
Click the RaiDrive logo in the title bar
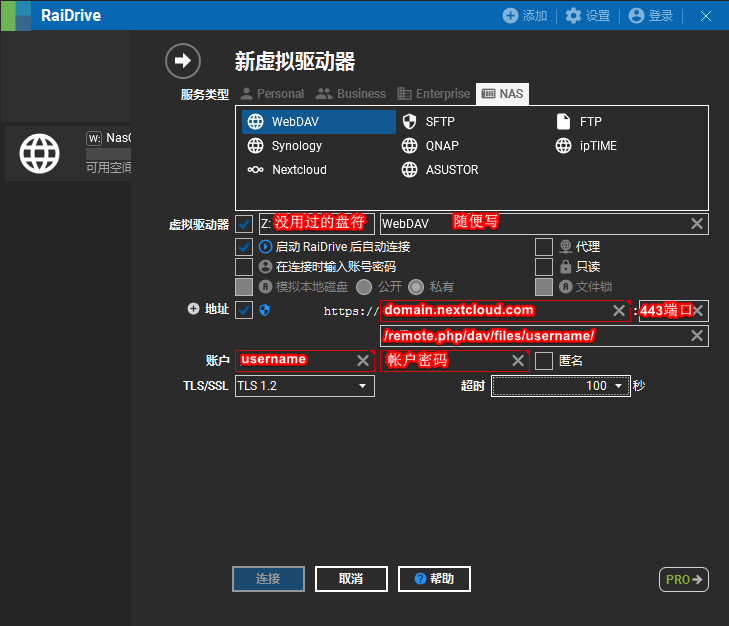16,15
